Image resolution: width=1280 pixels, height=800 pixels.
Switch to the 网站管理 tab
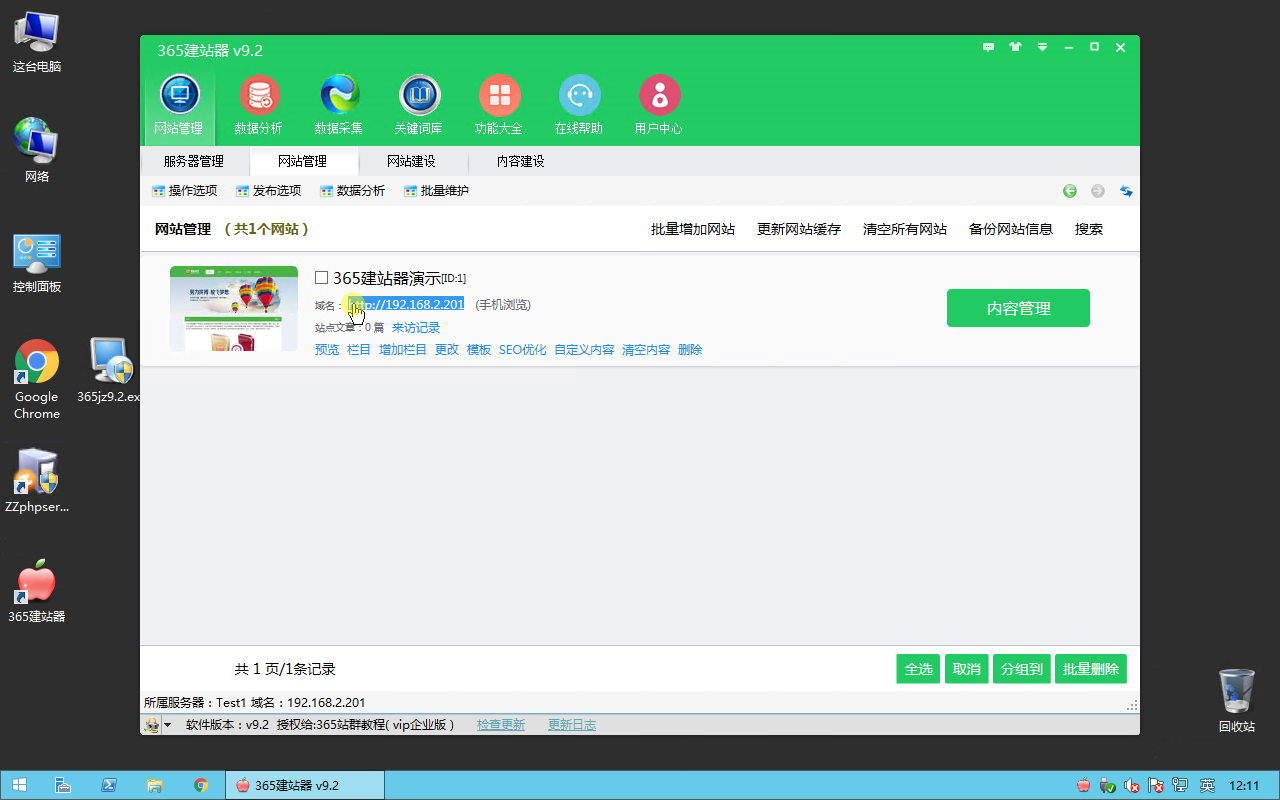tap(303, 161)
